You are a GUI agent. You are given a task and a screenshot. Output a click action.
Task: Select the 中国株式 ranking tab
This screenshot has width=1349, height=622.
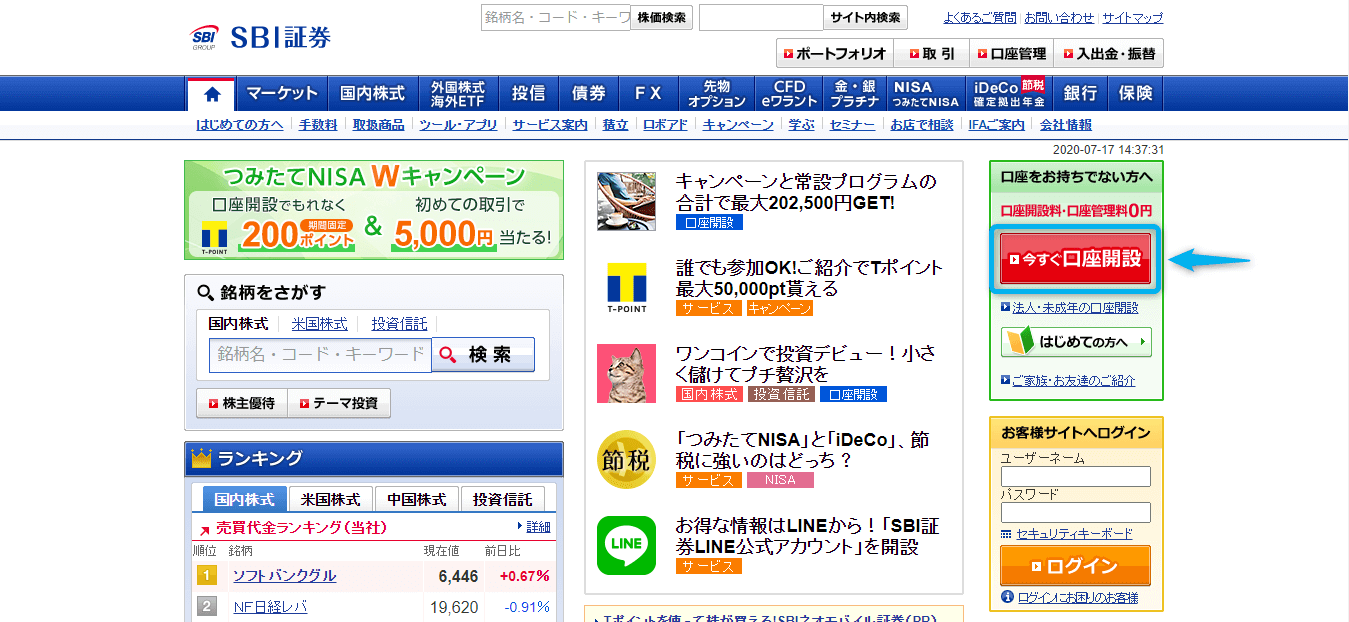coord(416,499)
